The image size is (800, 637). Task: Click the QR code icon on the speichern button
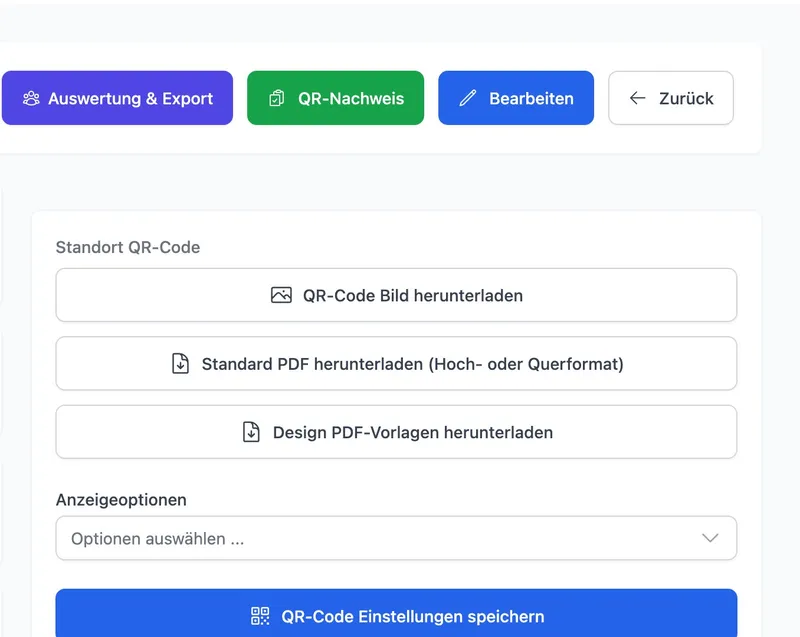point(260,616)
